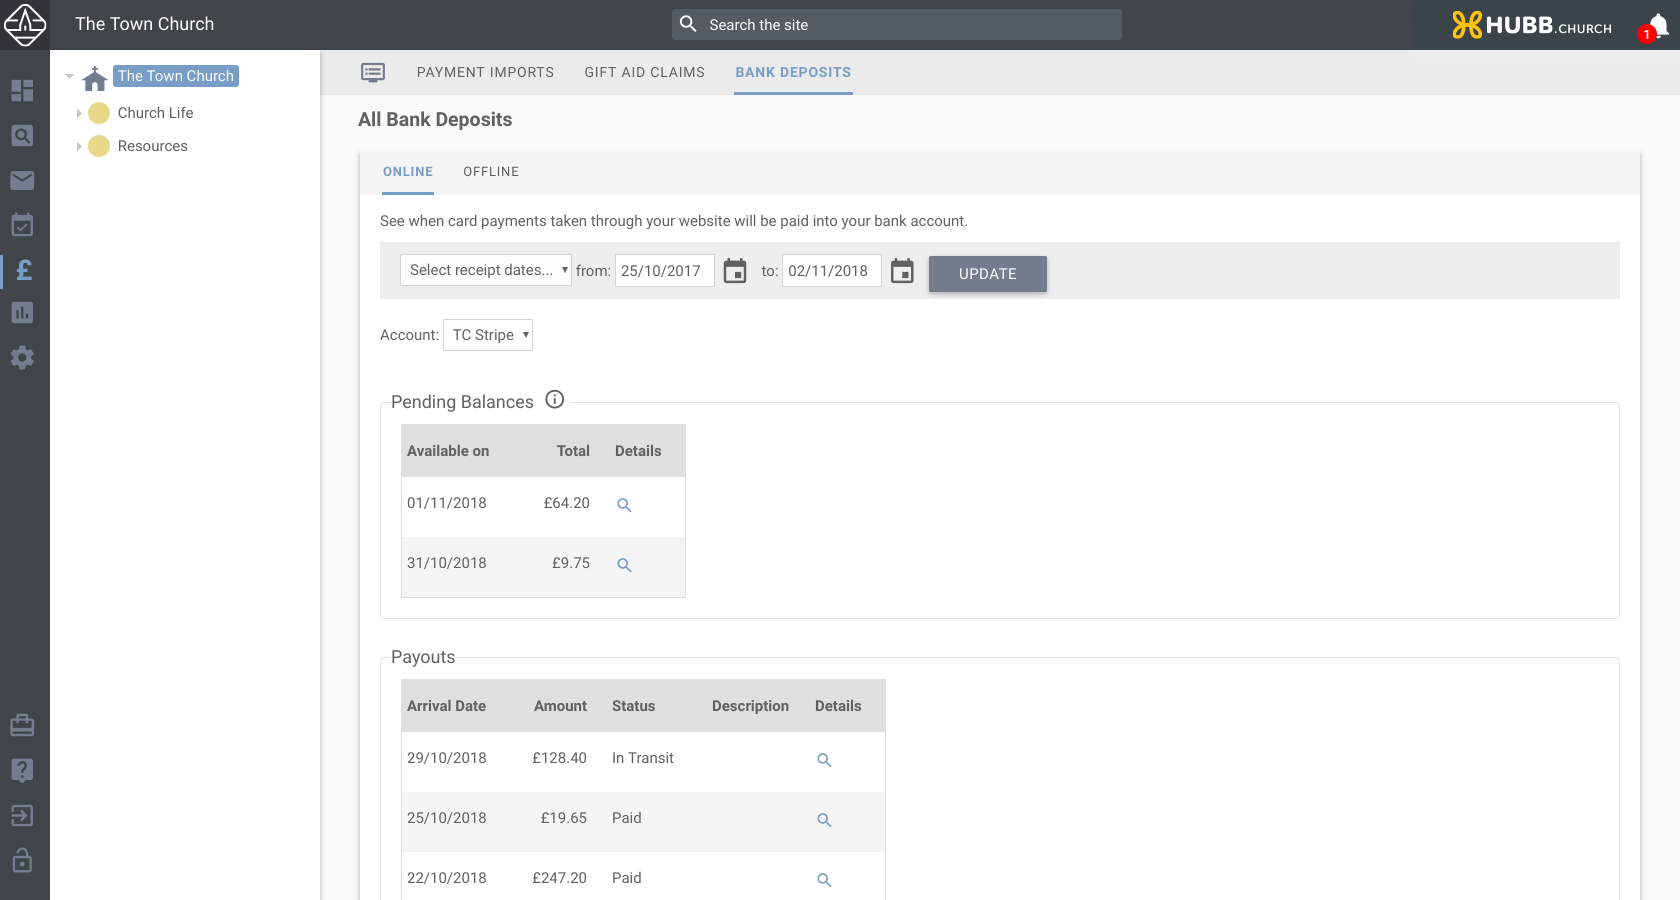Click the padlock sidebar icon
1680x900 pixels.
[22, 860]
